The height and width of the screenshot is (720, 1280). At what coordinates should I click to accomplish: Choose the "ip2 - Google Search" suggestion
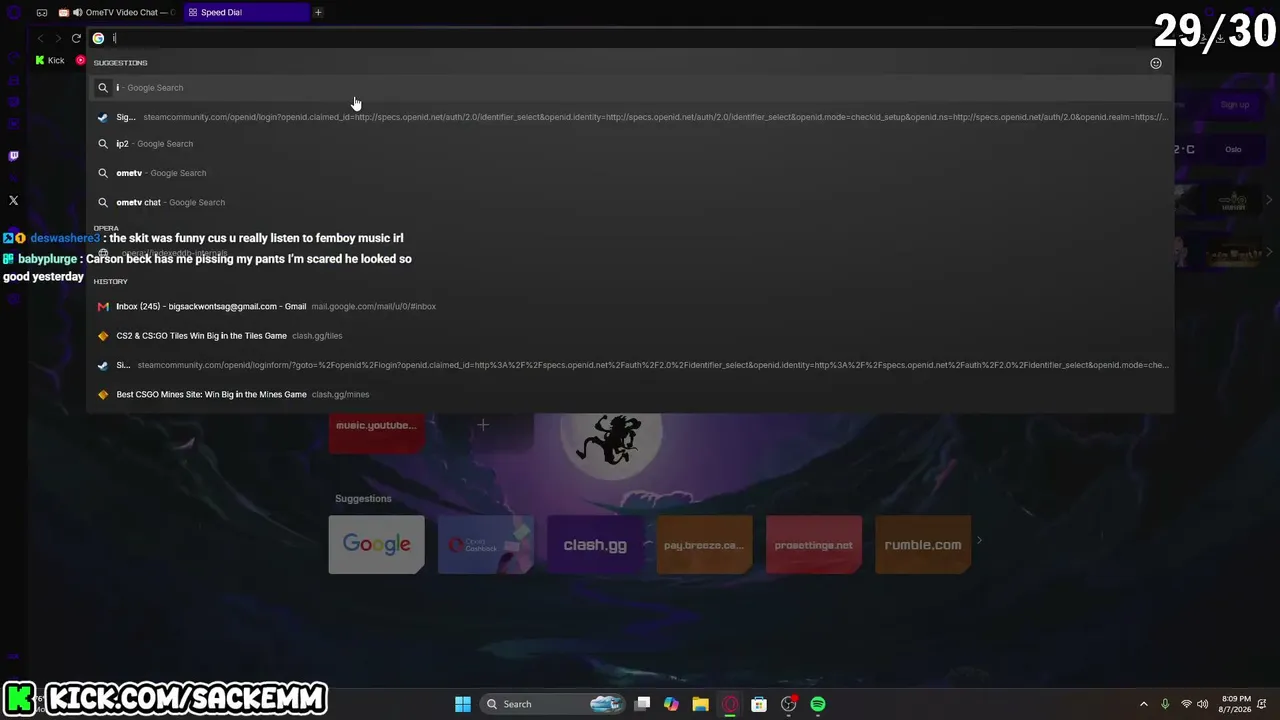[630, 144]
